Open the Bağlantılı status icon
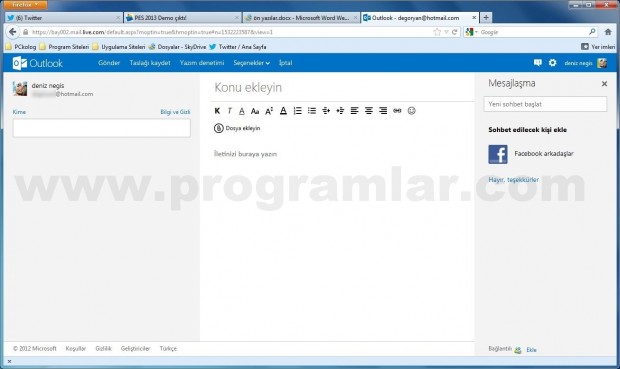This screenshot has height=369, width=620. pos(518,350)
